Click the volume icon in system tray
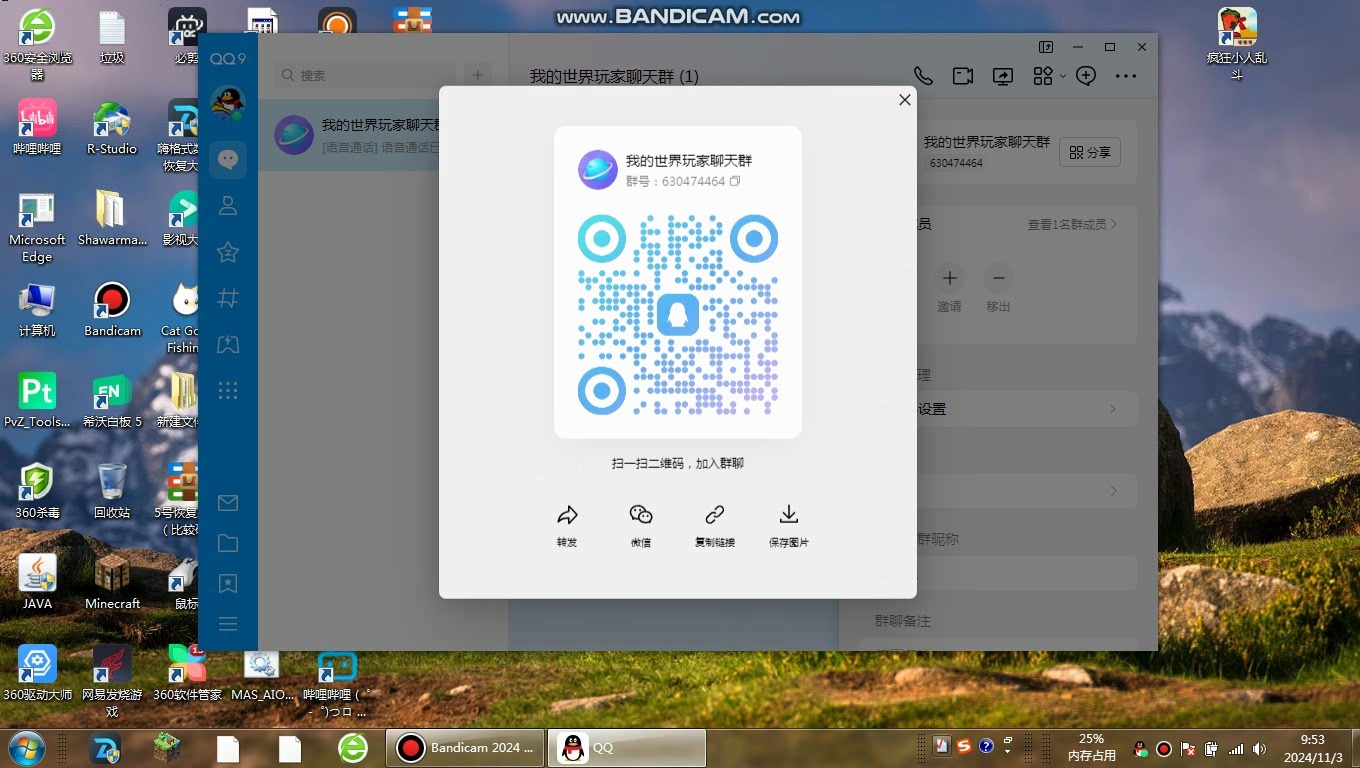Screen dimensions: 1360x768 (1259, 748)
